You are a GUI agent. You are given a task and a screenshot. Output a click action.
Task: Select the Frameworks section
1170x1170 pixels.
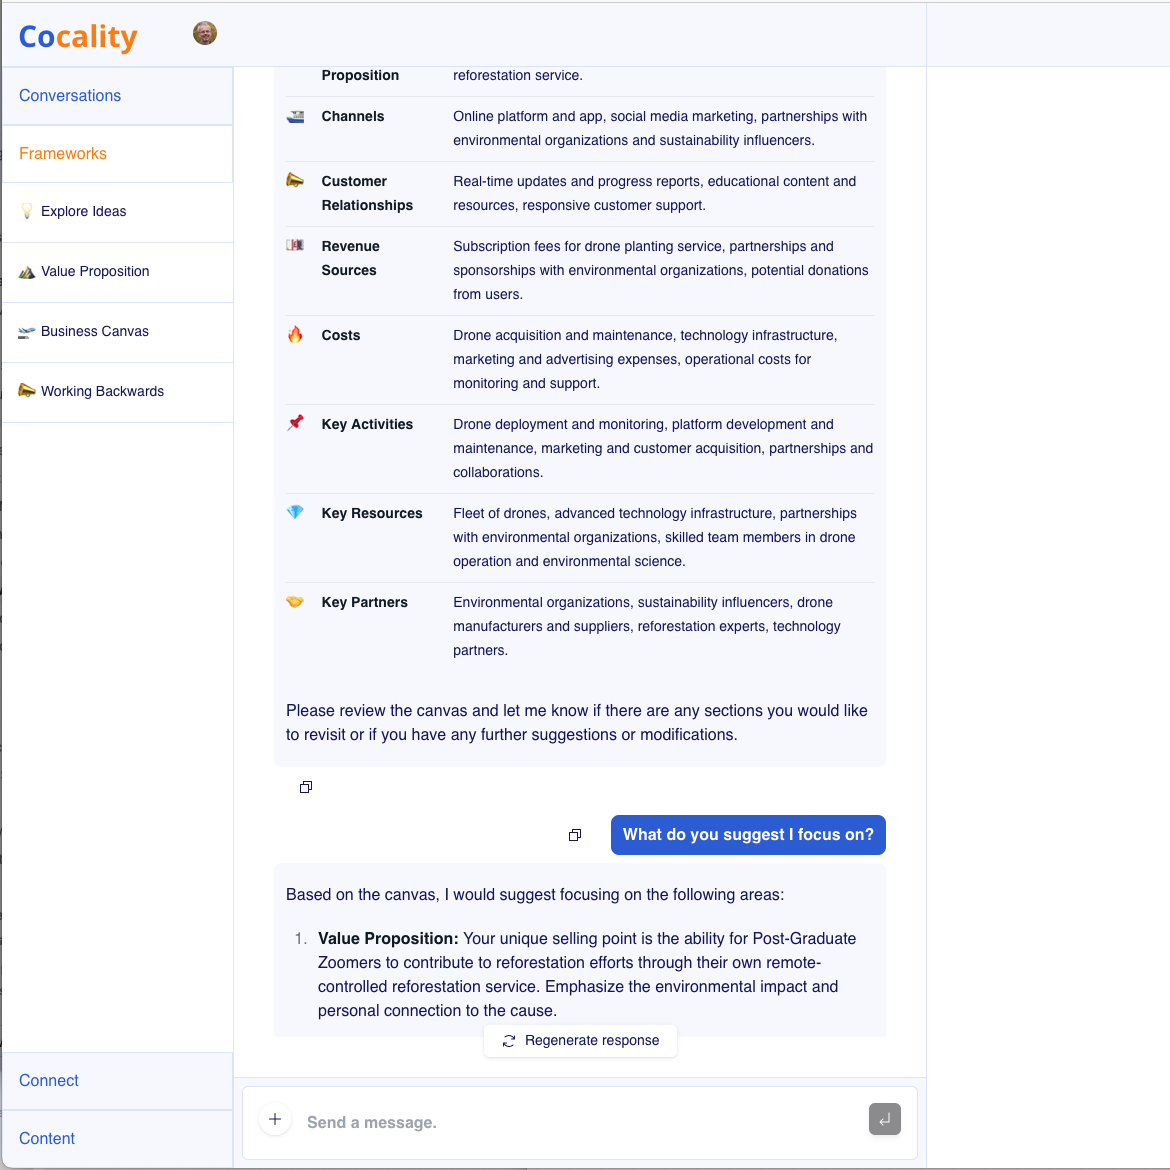tap(63, 154)
